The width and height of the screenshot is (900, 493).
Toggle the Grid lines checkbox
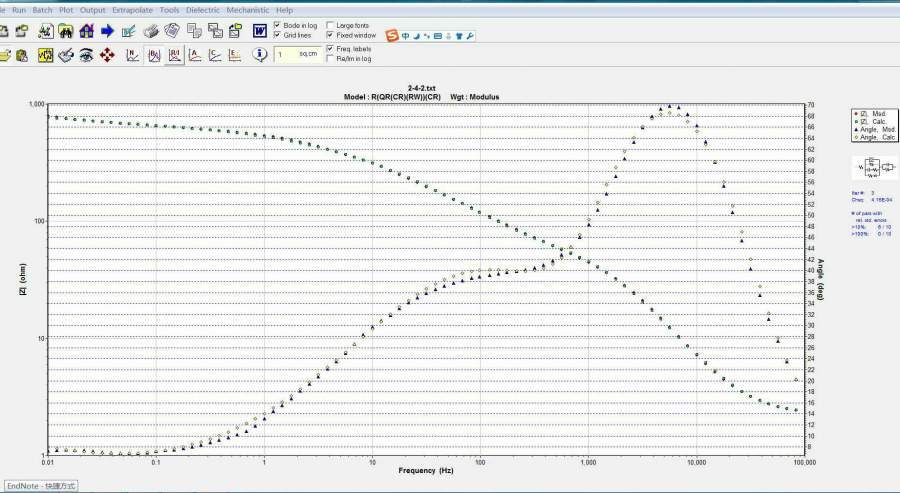[x=277, y=35]
